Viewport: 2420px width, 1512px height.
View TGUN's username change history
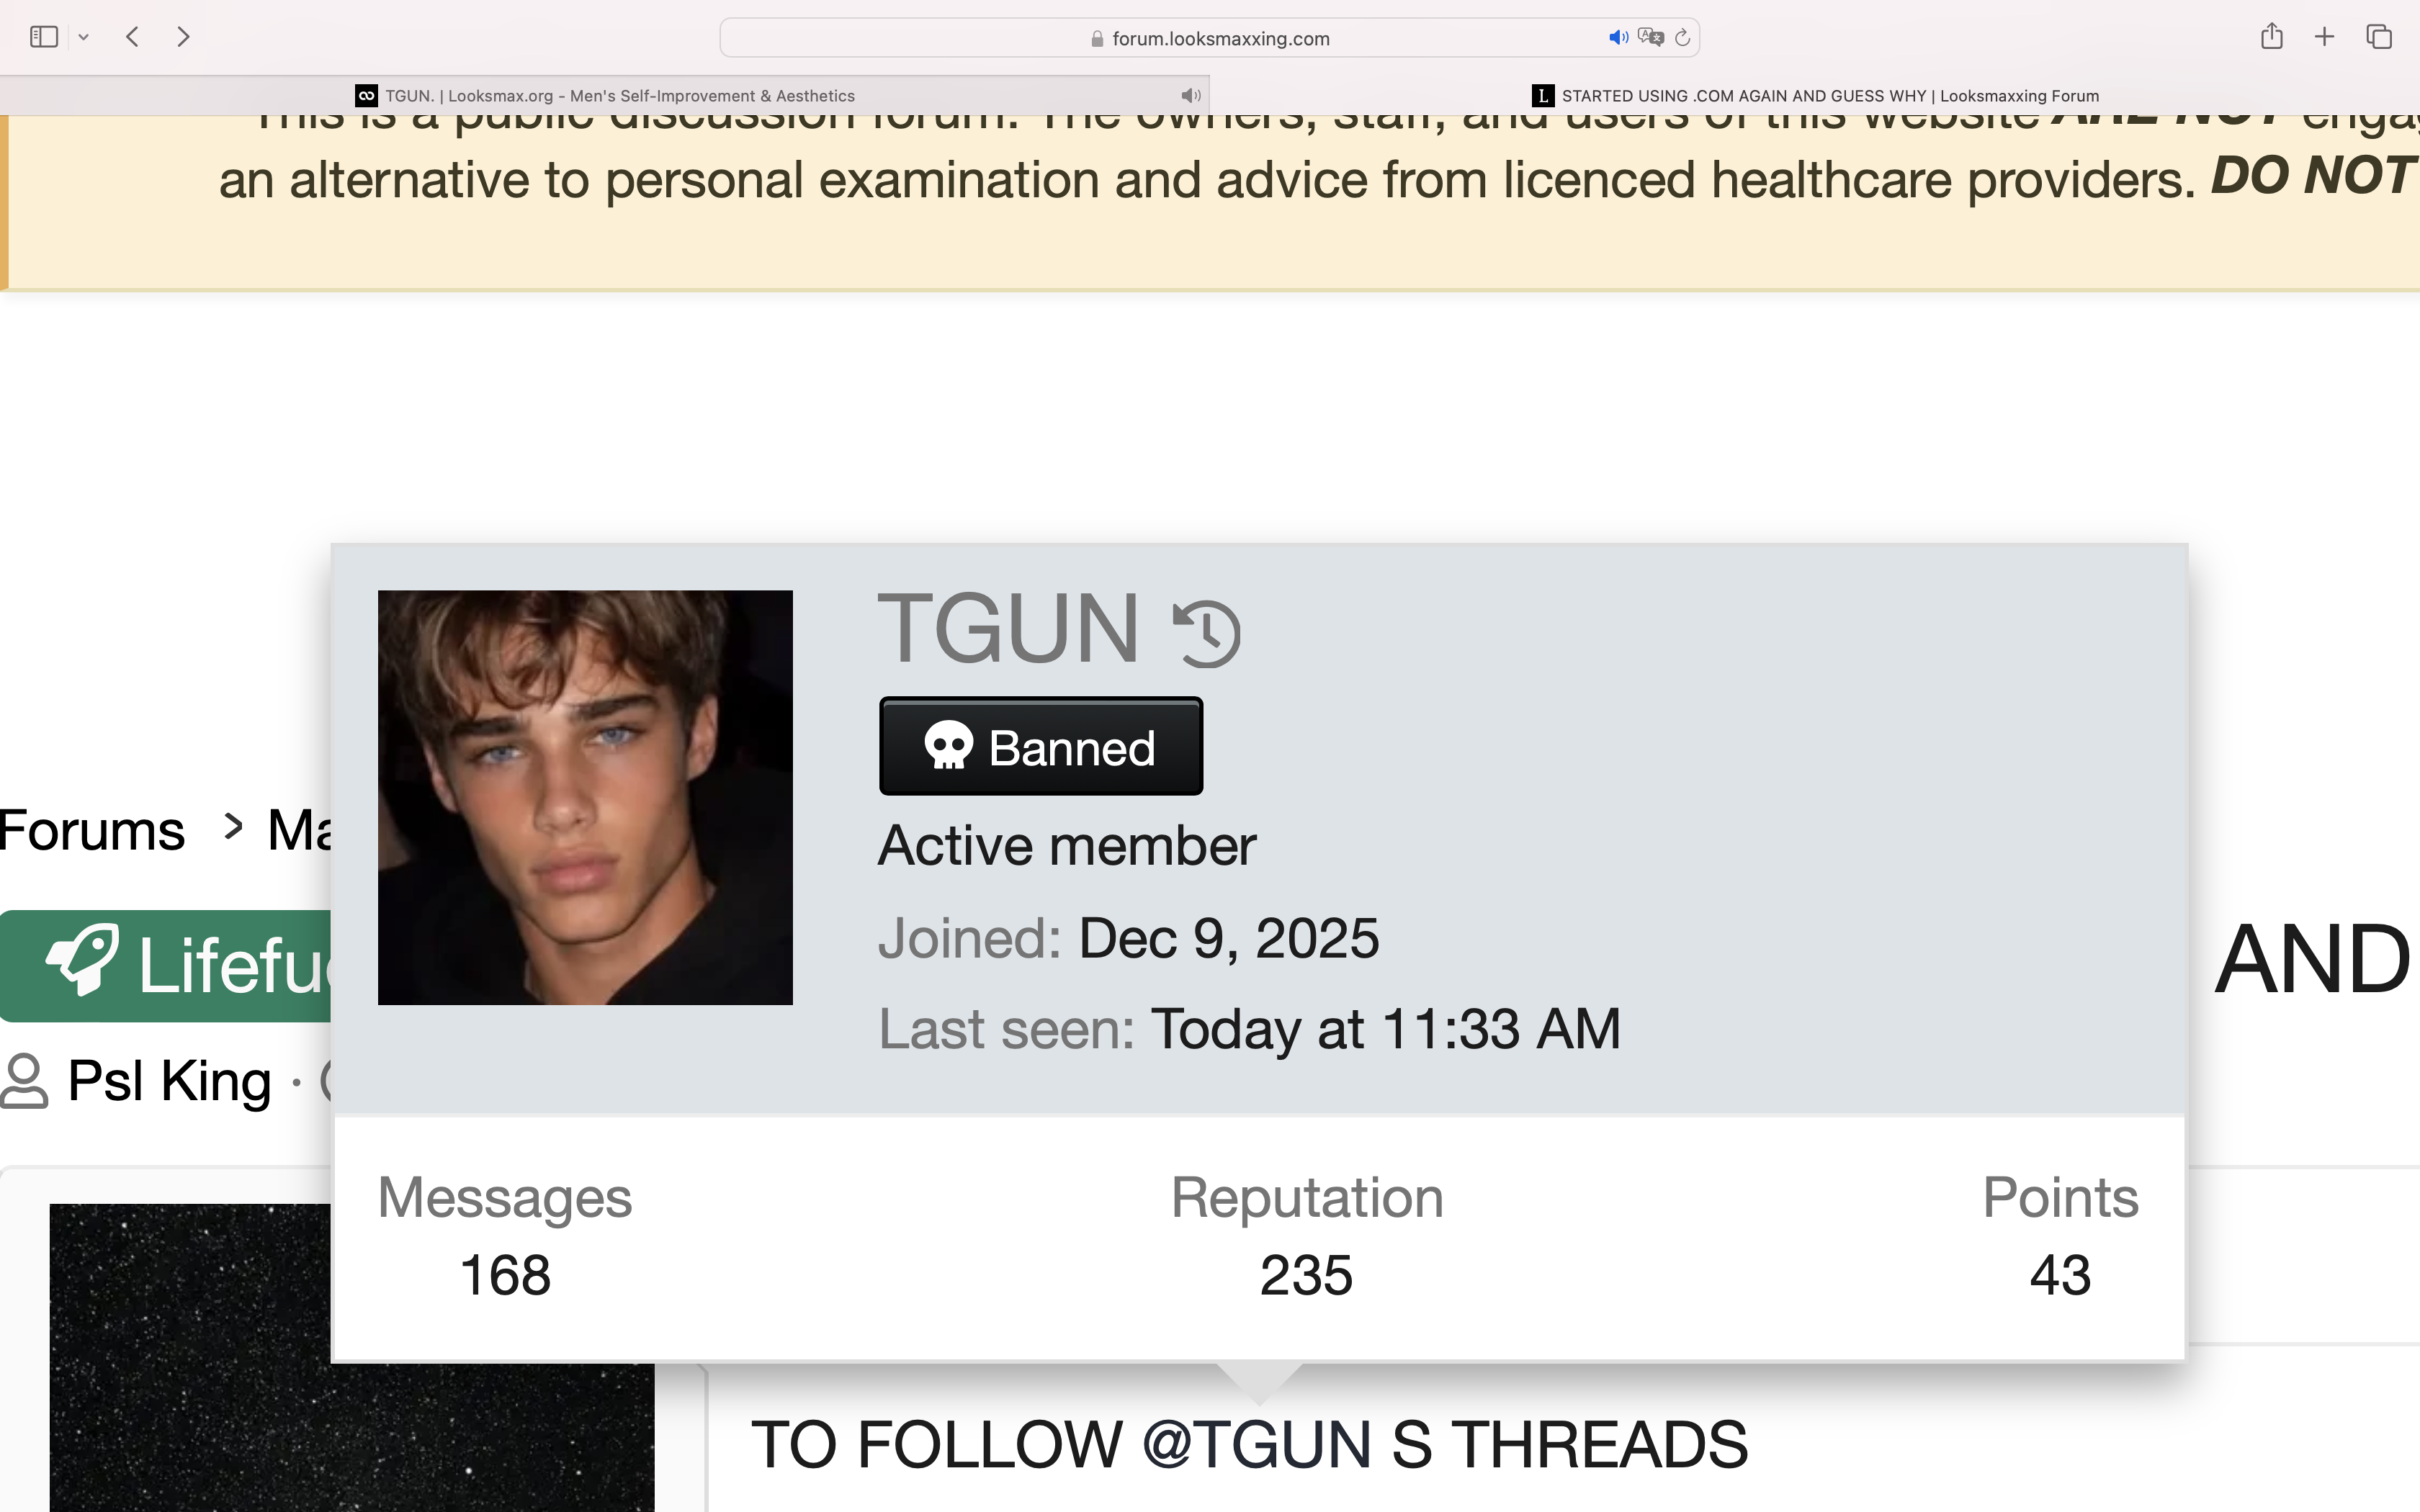pos(1207,633)
